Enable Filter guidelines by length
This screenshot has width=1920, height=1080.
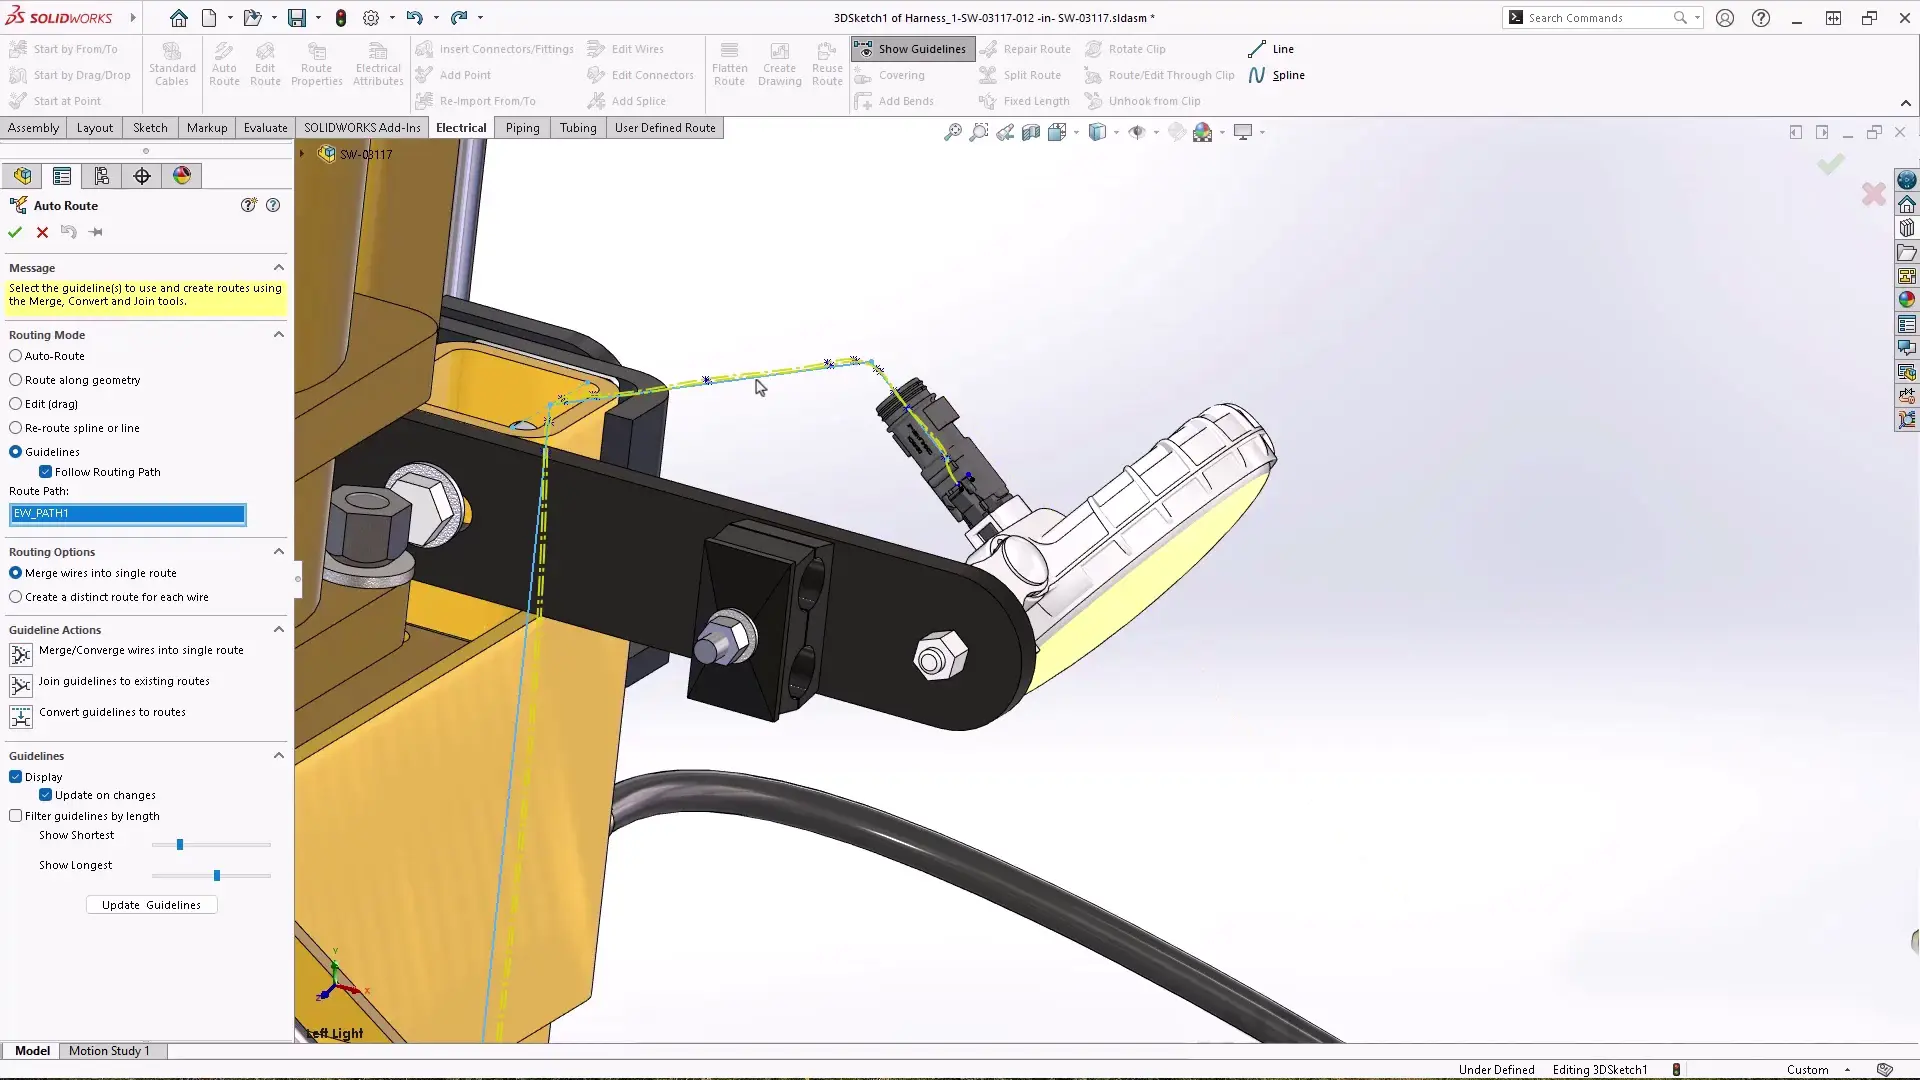(15, 815)
